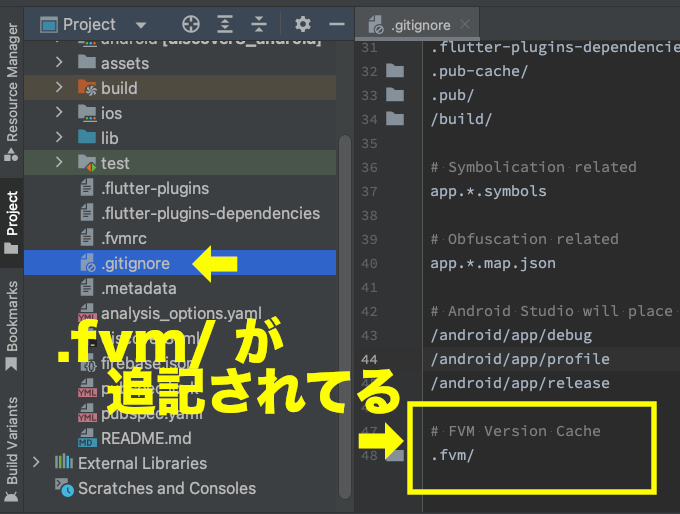
Task: Click the 'app.*.map.json' line
Action: coord(493,263)
